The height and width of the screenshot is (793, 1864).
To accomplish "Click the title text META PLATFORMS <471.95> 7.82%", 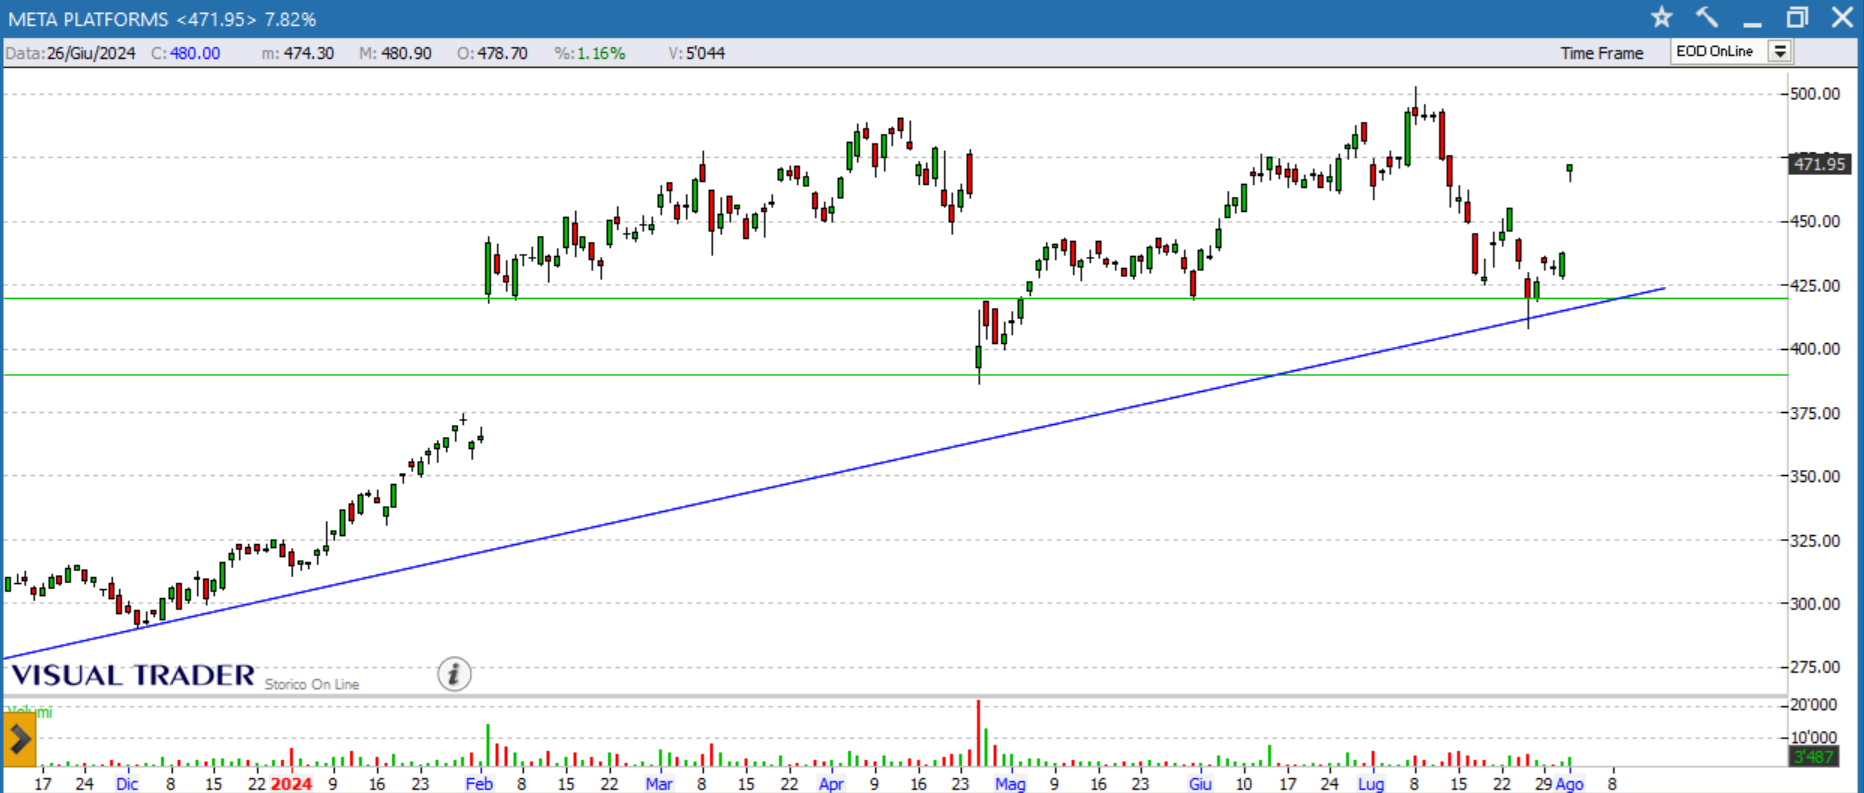I will pos(162,19).
